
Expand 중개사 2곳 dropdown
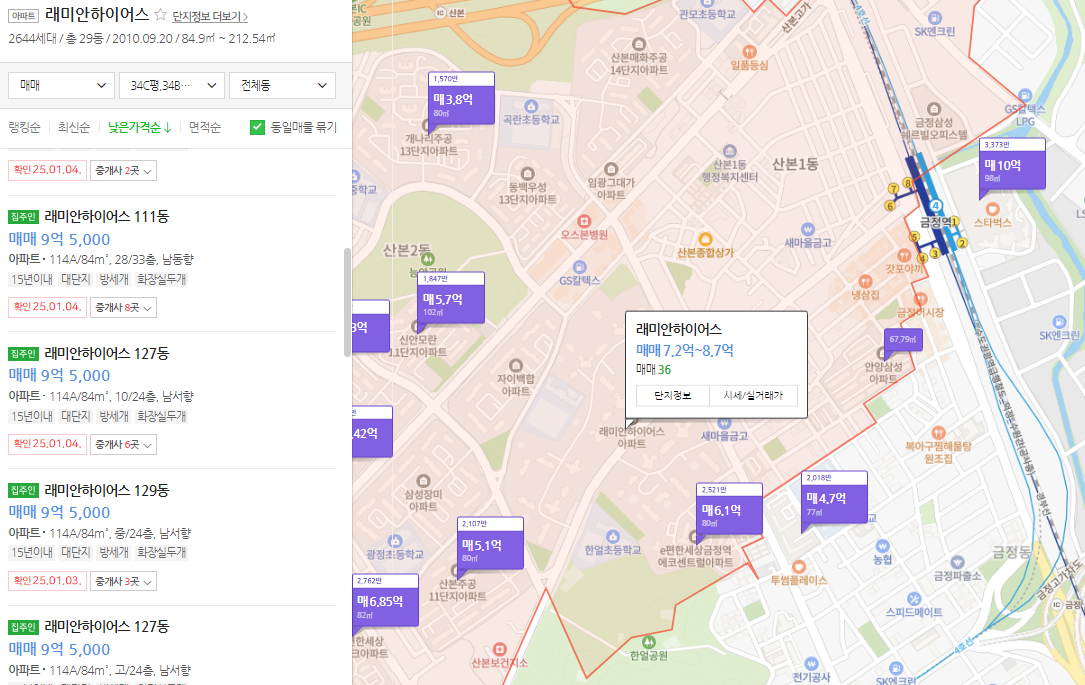pyautogui.click(x=123, y=170)
